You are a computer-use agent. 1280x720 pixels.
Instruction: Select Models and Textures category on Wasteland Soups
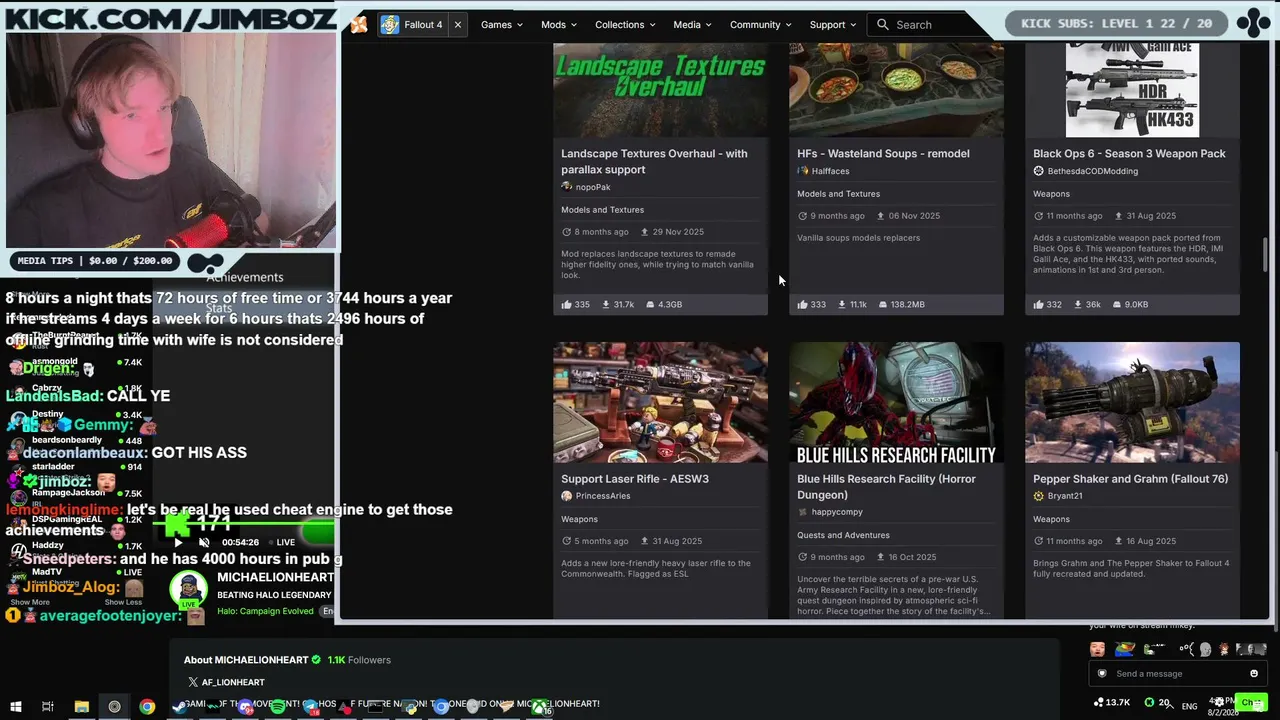click(x=838, y=194)
